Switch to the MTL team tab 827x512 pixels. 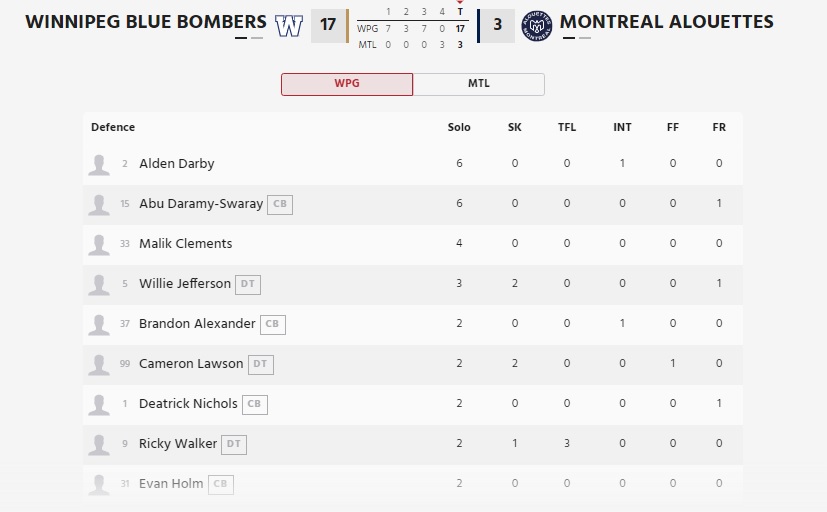coord(479,84)
